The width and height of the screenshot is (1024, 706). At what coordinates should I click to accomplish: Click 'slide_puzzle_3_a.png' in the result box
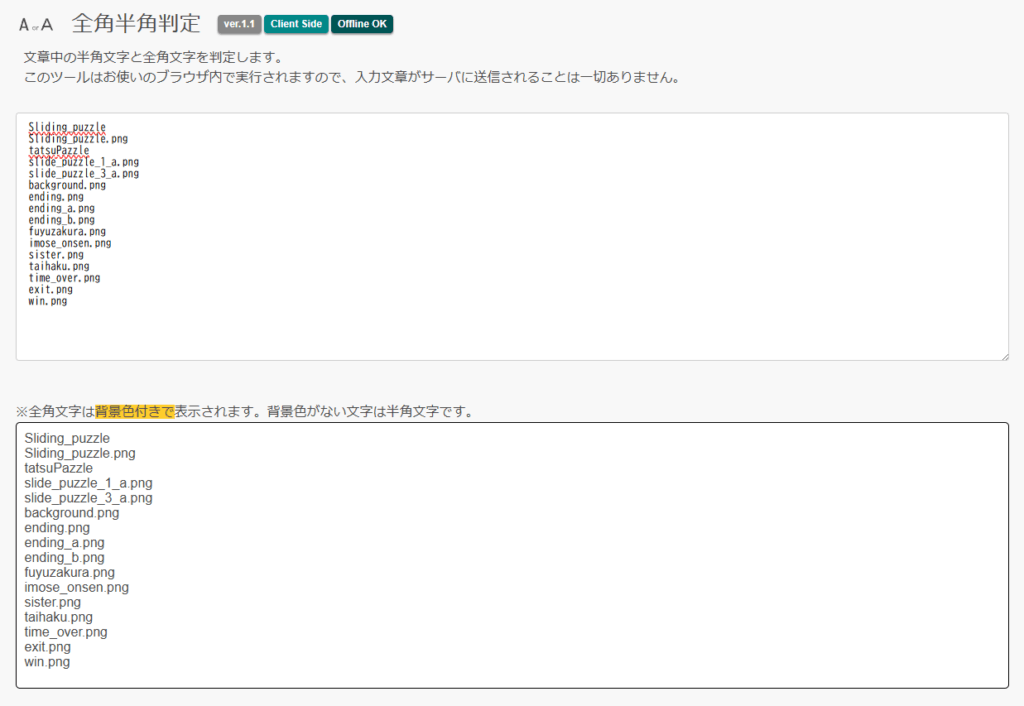click(88, 498)
